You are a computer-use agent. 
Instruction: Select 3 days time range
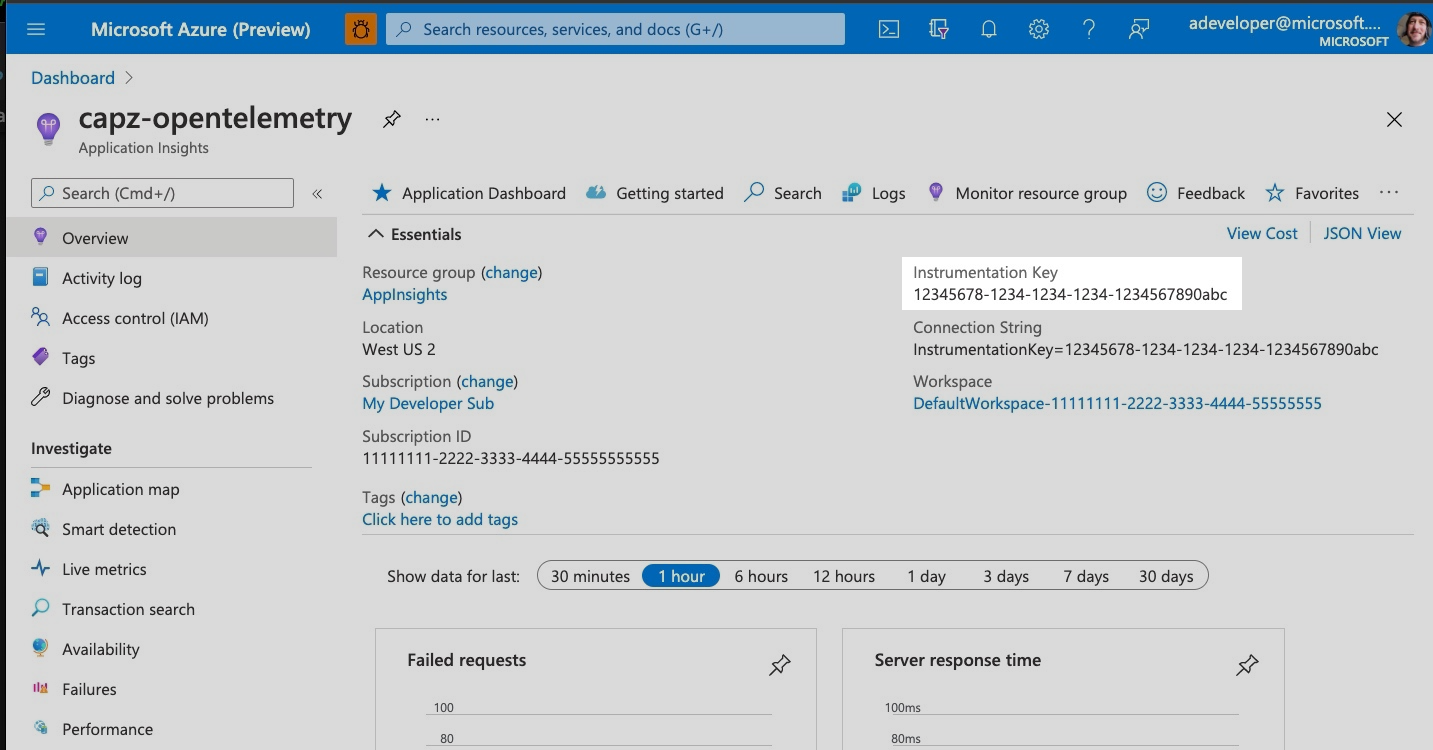point(1006,576)
